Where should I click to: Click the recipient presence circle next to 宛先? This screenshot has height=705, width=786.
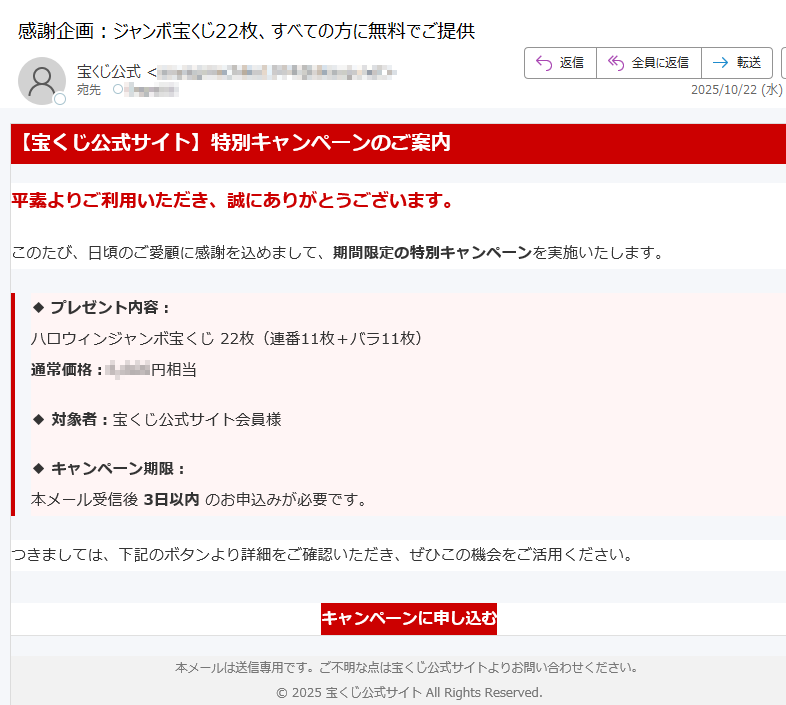118,89
